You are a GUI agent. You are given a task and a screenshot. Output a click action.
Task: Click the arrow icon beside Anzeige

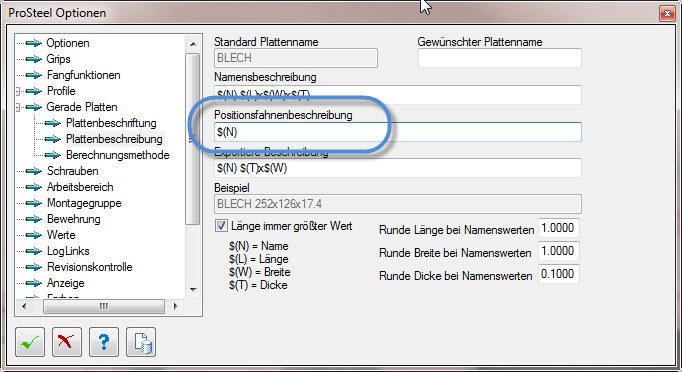point(33,283)
